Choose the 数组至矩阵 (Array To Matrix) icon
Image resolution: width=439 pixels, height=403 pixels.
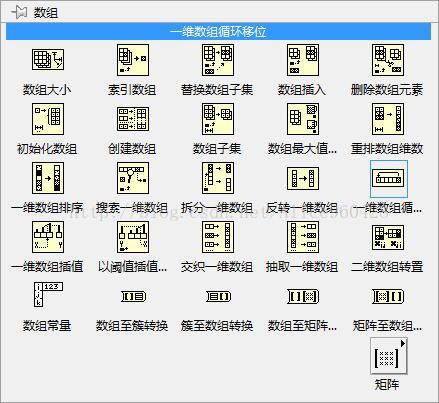coord(303,296)
